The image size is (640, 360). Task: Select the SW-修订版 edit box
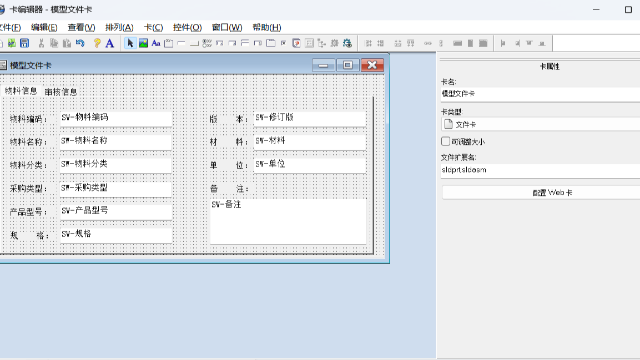point(309,118)
